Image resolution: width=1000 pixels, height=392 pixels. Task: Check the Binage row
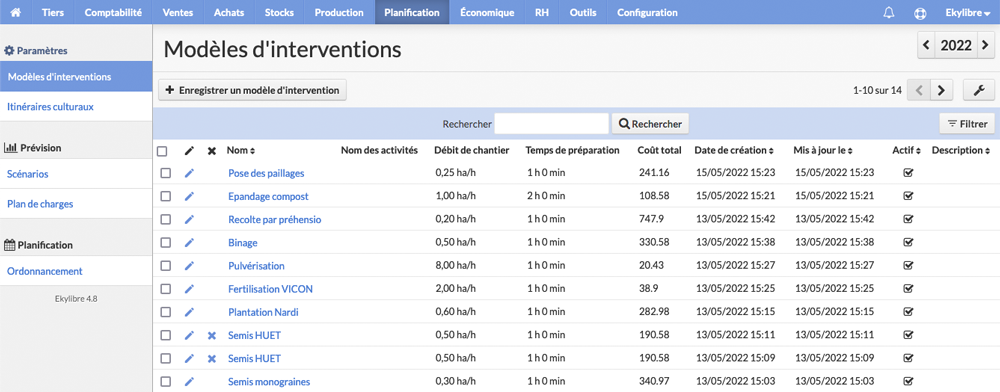(x=165, y=242)
